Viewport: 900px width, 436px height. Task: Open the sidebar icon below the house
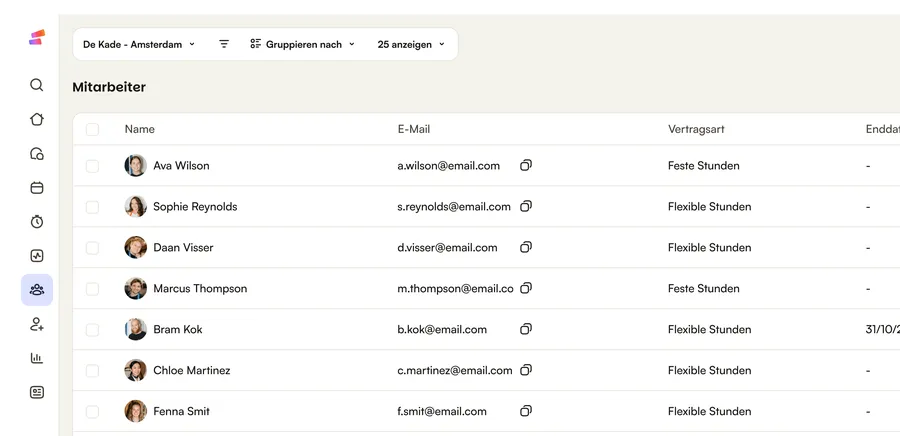click(x=37, y=153)
